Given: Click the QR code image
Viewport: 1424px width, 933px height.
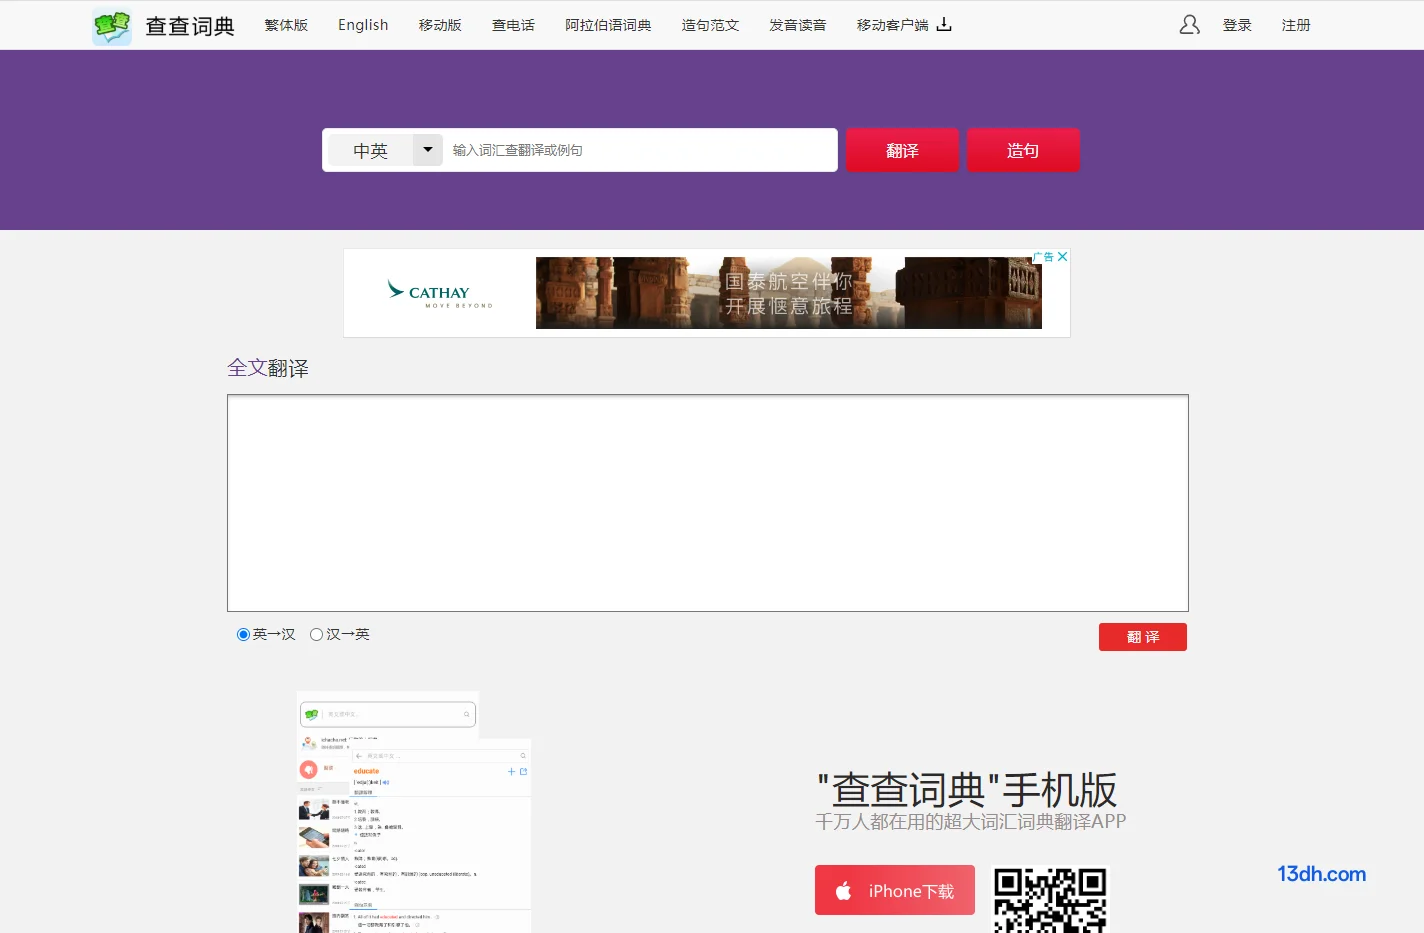Looking at the screenshot, I should tap(1050, 899).
